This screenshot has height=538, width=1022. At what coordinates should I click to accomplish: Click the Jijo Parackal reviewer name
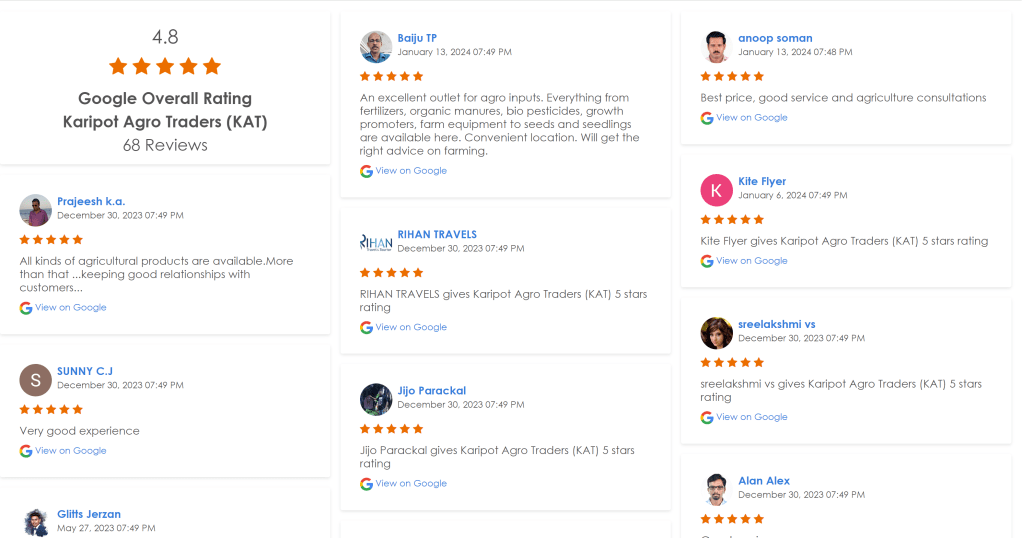tap(431, 390)
